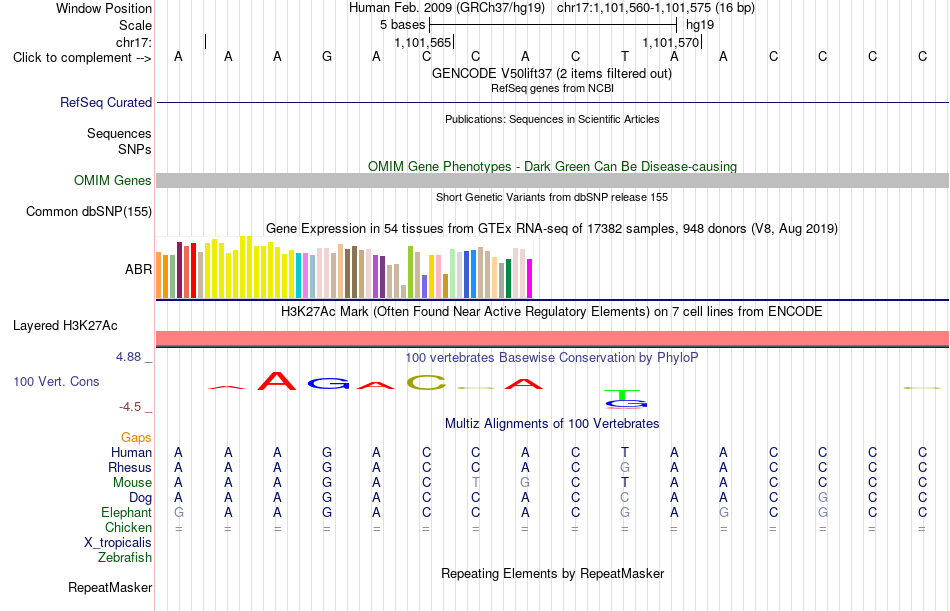Click the Scale track label
Screen dimensions: 950x611
pyautogui.click(x=136, y=25)
